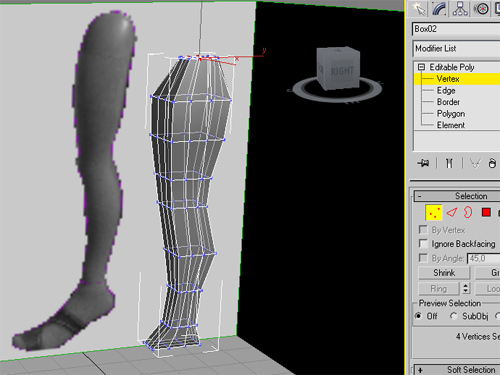
Task: Click the yellow Vertex selection icon
Action: coord(434,213)
